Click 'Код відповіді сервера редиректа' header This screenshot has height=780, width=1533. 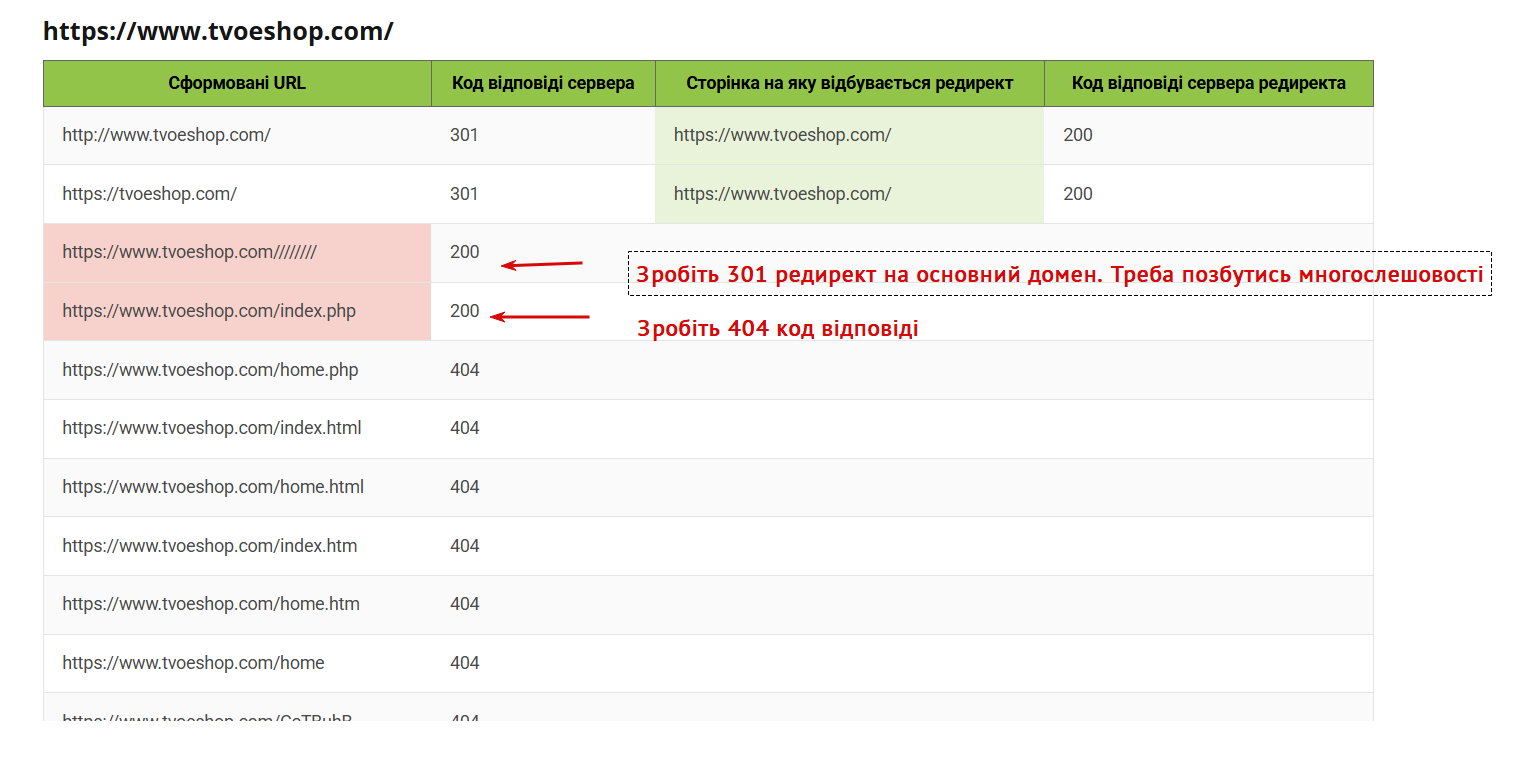(x=1209, y=83)
